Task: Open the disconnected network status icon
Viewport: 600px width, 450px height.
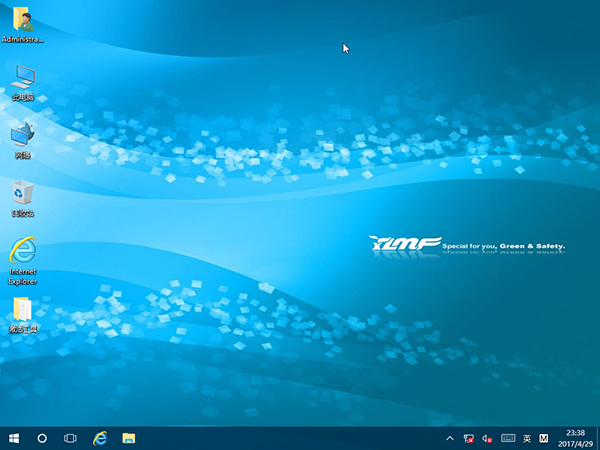Action: (469, 438)
